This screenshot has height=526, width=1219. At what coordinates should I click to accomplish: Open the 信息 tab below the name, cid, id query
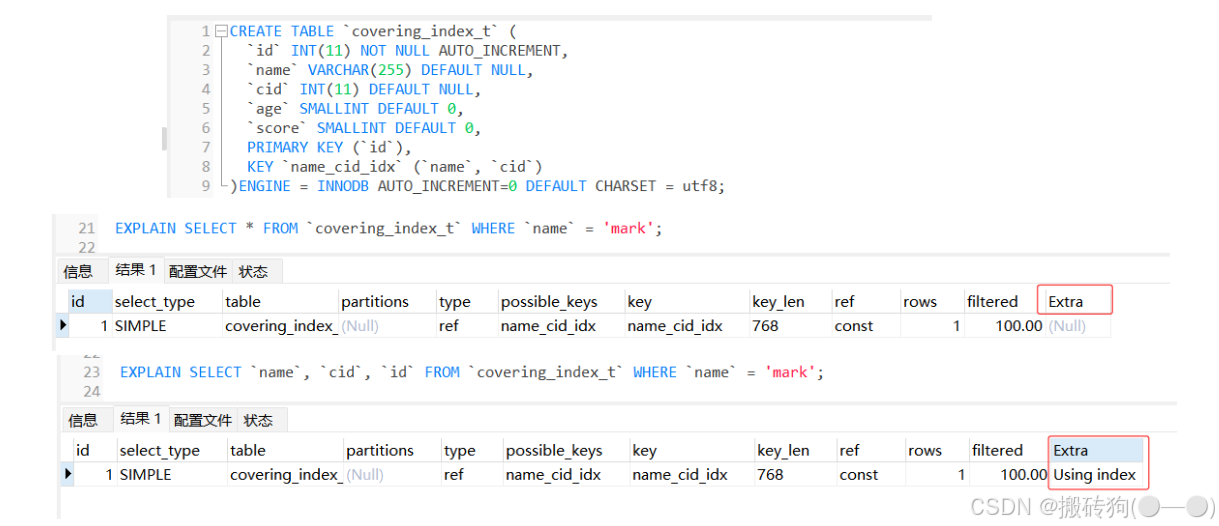click(83, 420)
